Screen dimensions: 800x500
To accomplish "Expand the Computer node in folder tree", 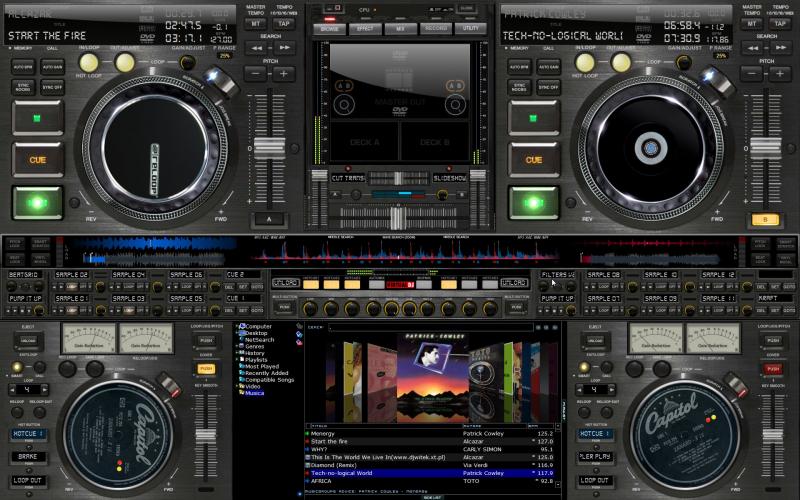I will [x=235, y=326].
